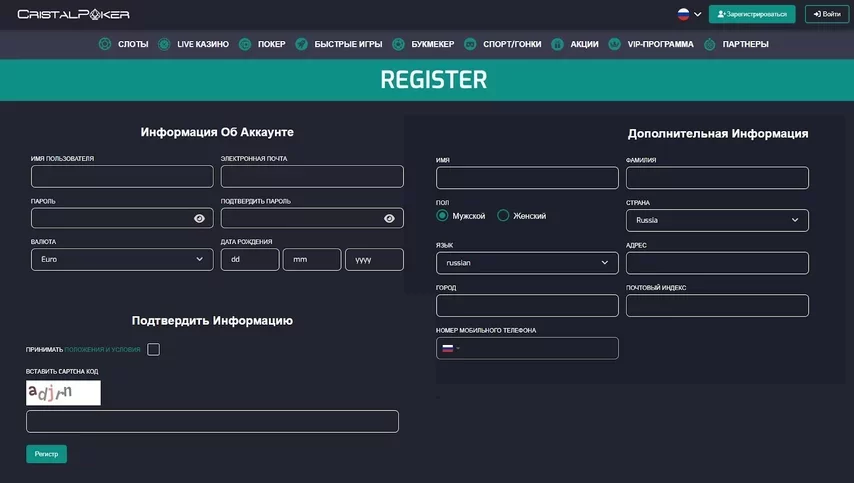Go to the VIP-Программа menu item
Screen dimensions: 854x483
point(655,45)
